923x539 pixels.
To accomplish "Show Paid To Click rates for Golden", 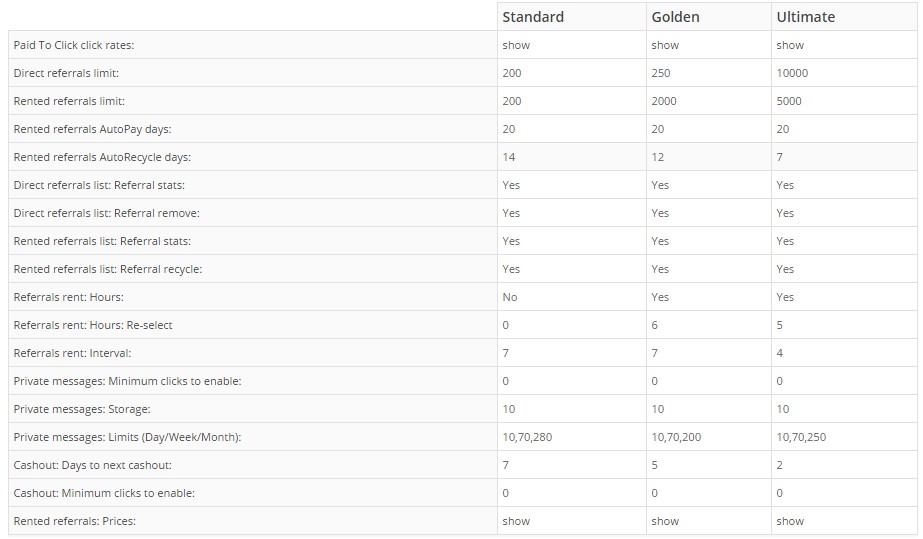I will (665, 45).
